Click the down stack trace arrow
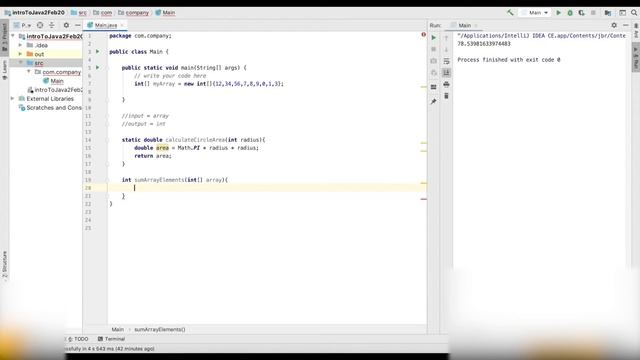 coord(447,49)
